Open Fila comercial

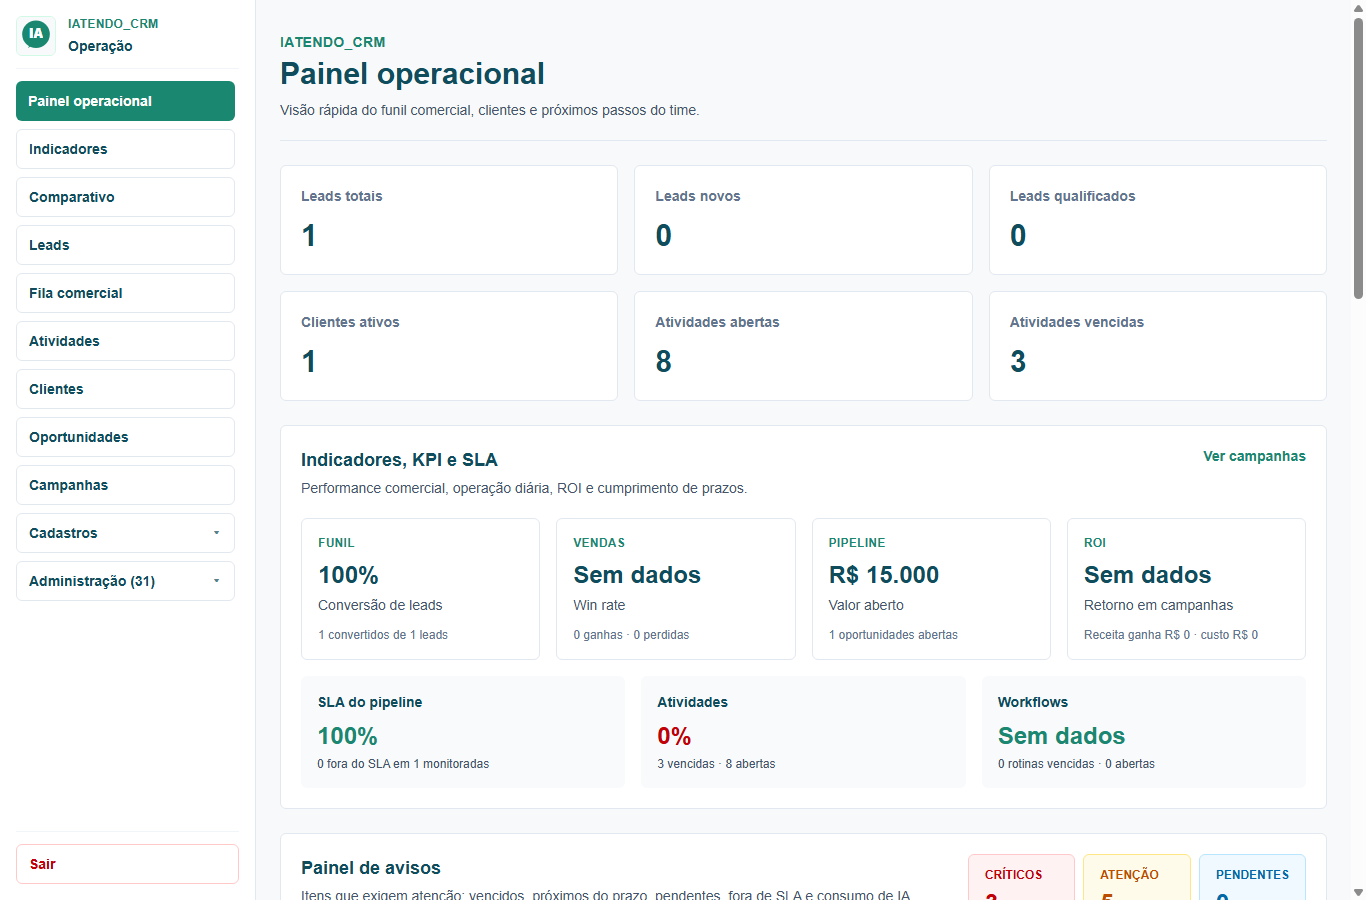125,293
